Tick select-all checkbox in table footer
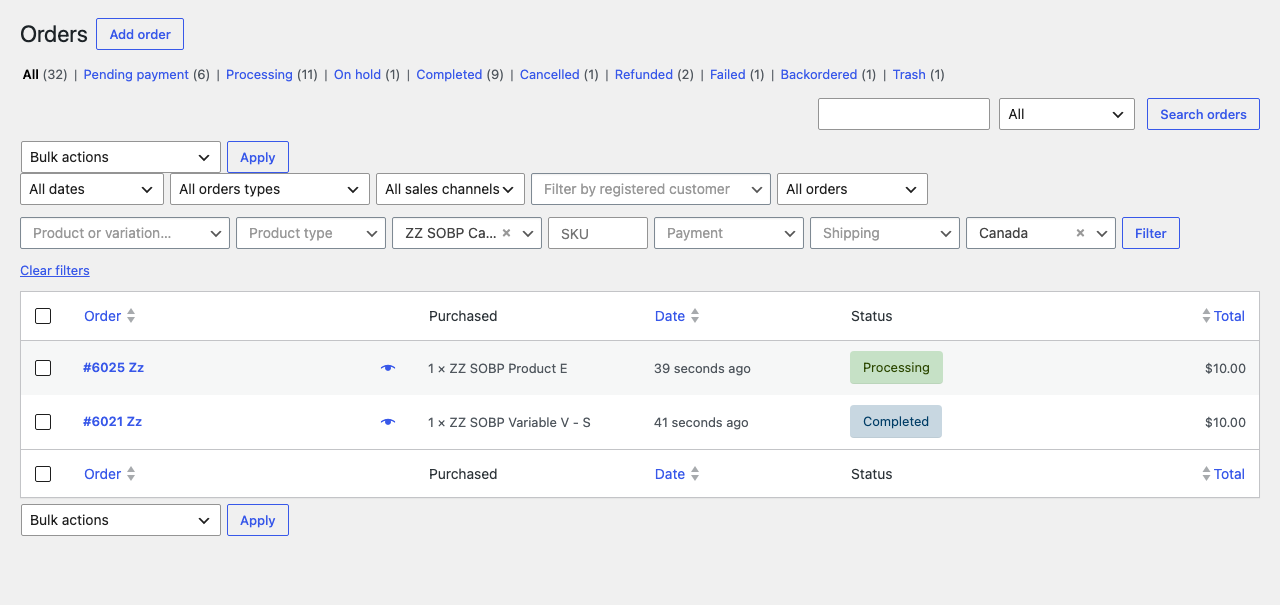Viewport: 1280px width, 605px height. pos(43,474)
